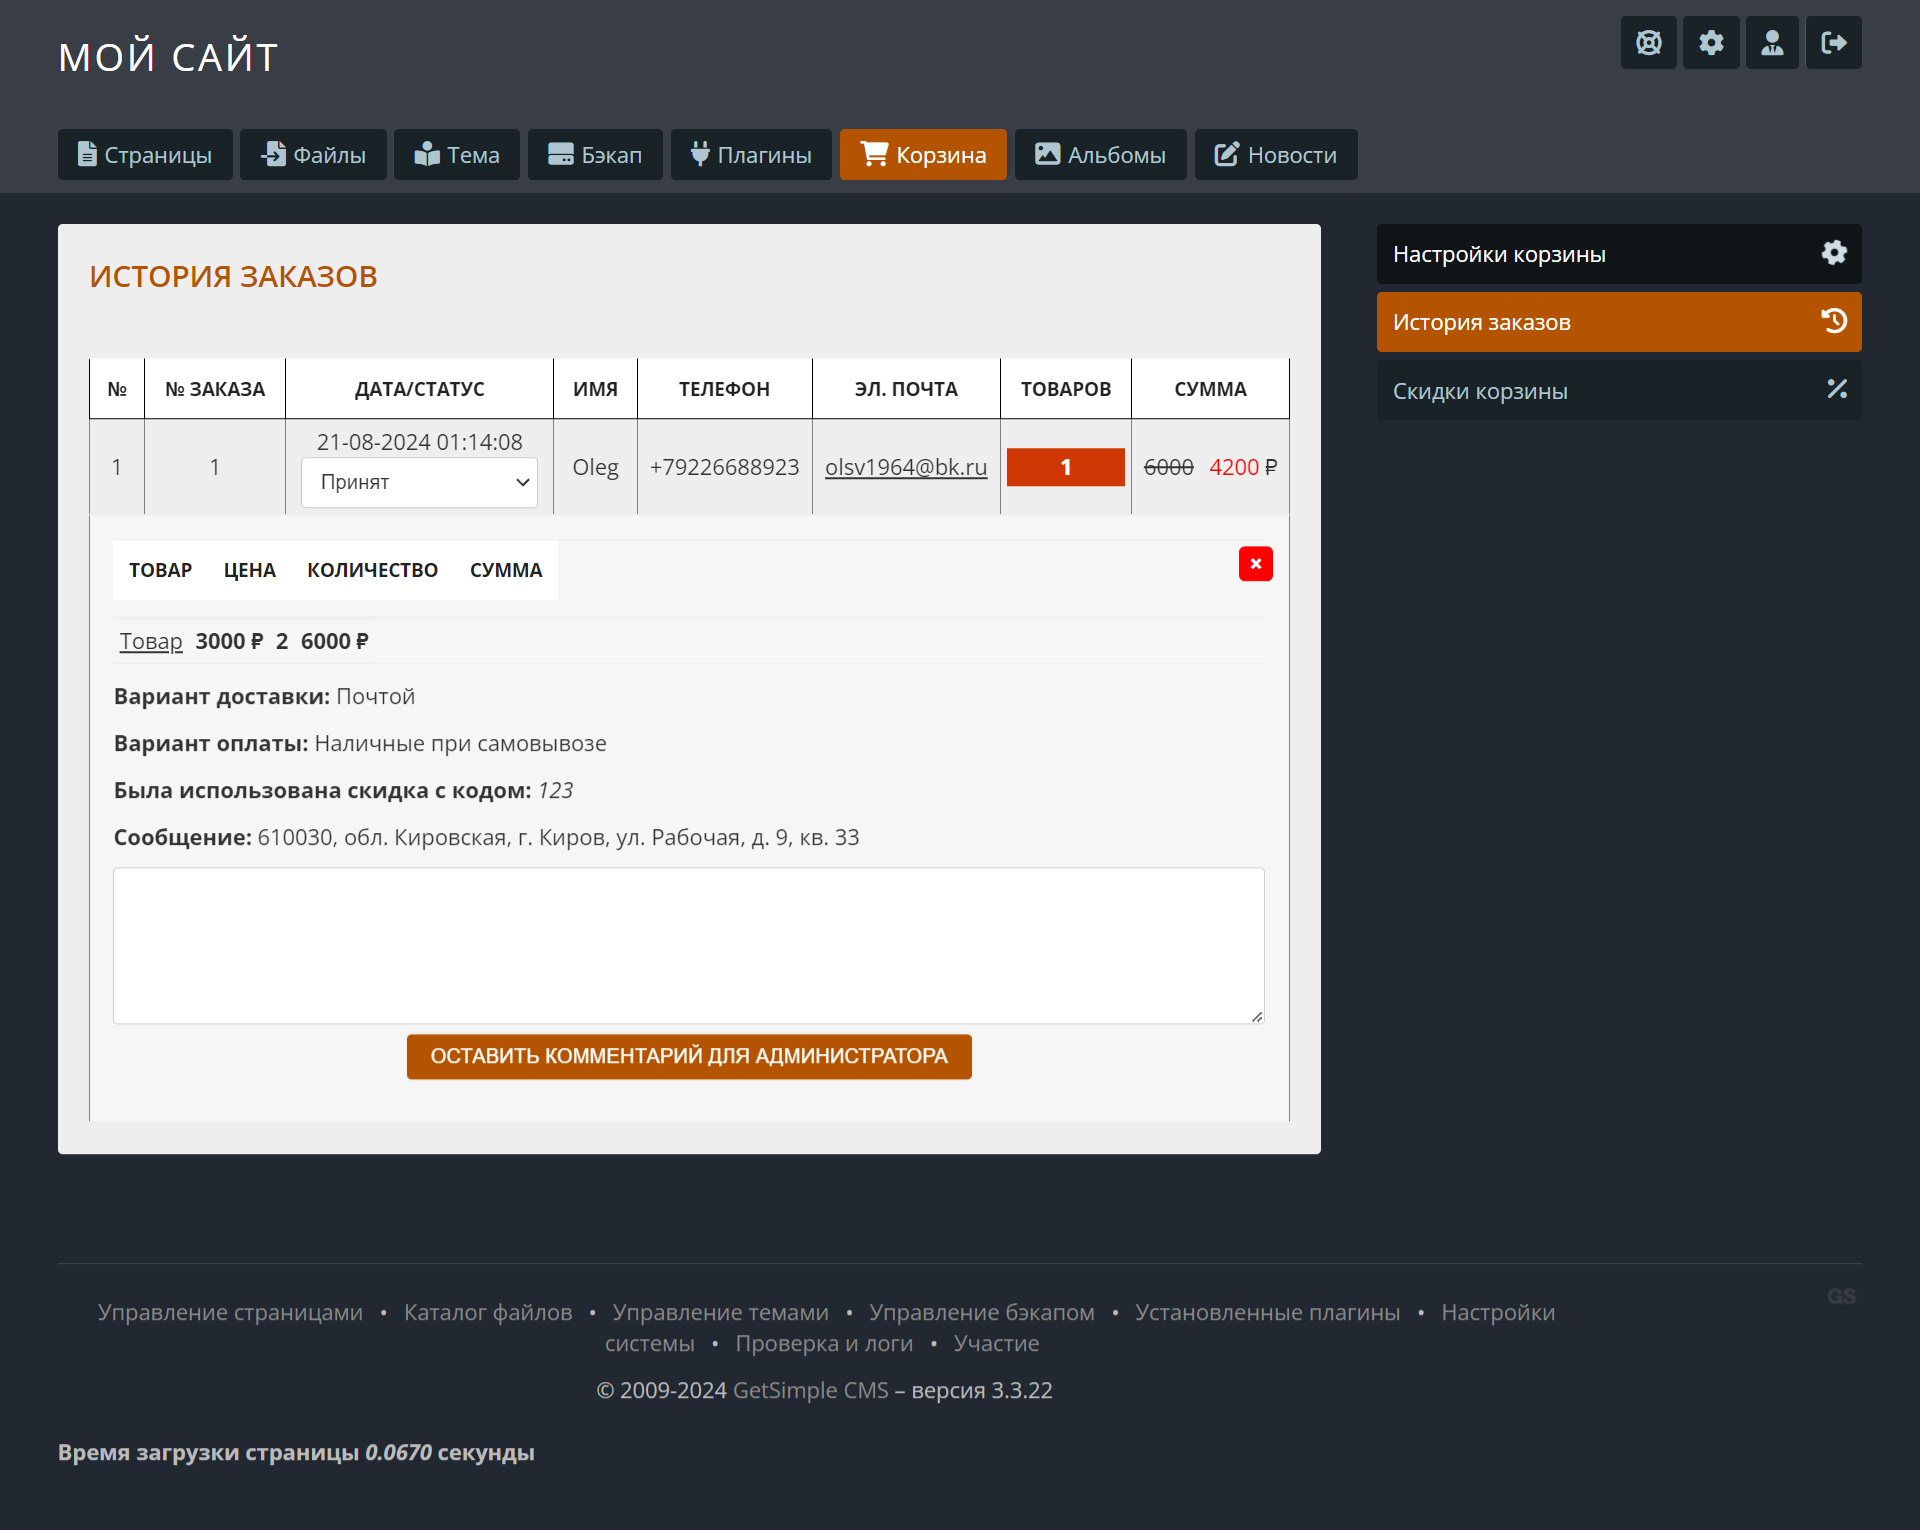This screenshot has width=1920, height=1530.
Task: Select the Корзина tab
Action: click(x=923, y=155)
